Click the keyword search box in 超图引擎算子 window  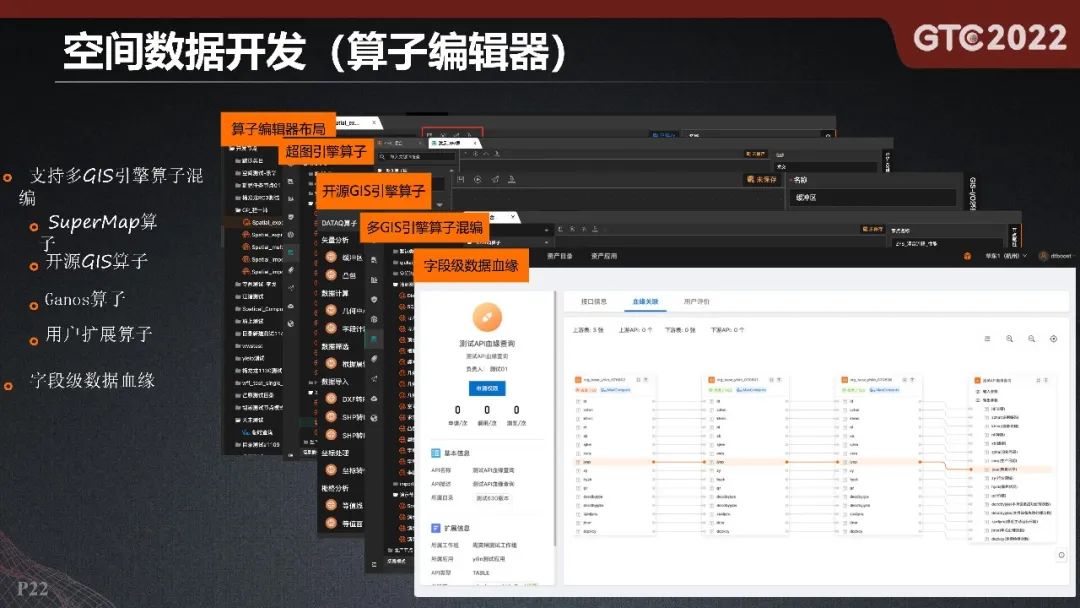(x=416, y=157)
